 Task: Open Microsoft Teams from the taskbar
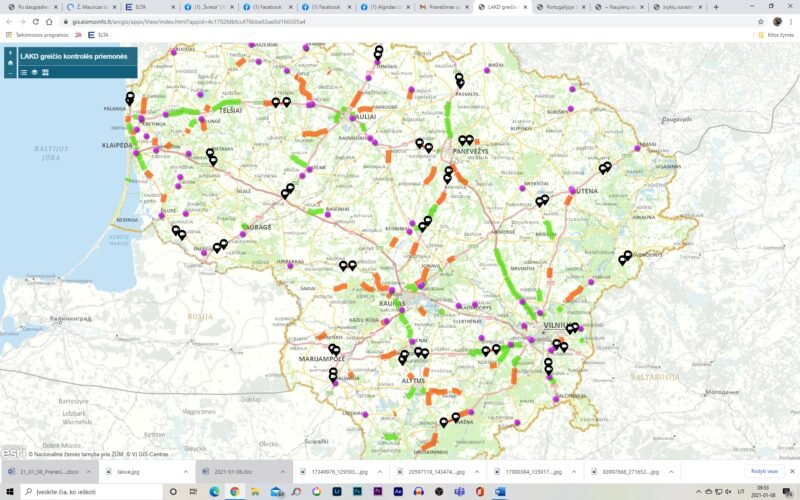pos(459,492)
